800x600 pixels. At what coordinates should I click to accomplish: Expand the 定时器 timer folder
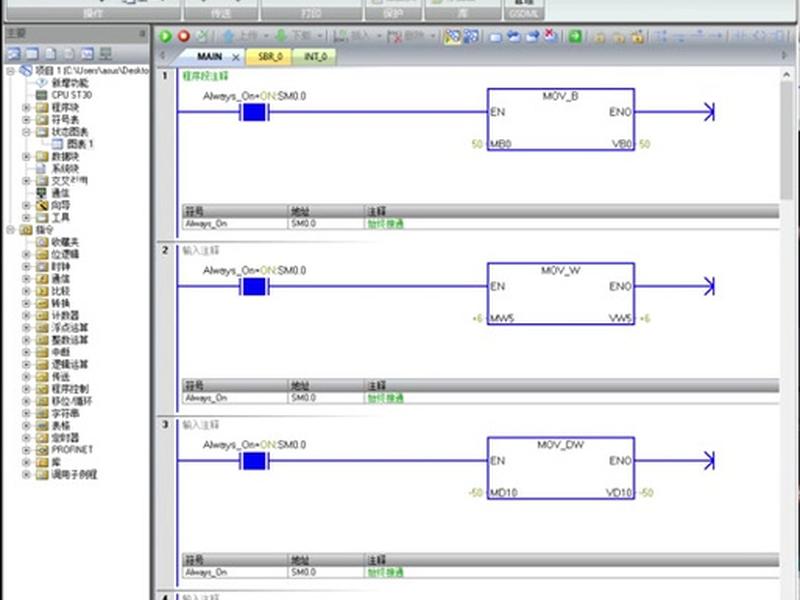coord(26,438)
